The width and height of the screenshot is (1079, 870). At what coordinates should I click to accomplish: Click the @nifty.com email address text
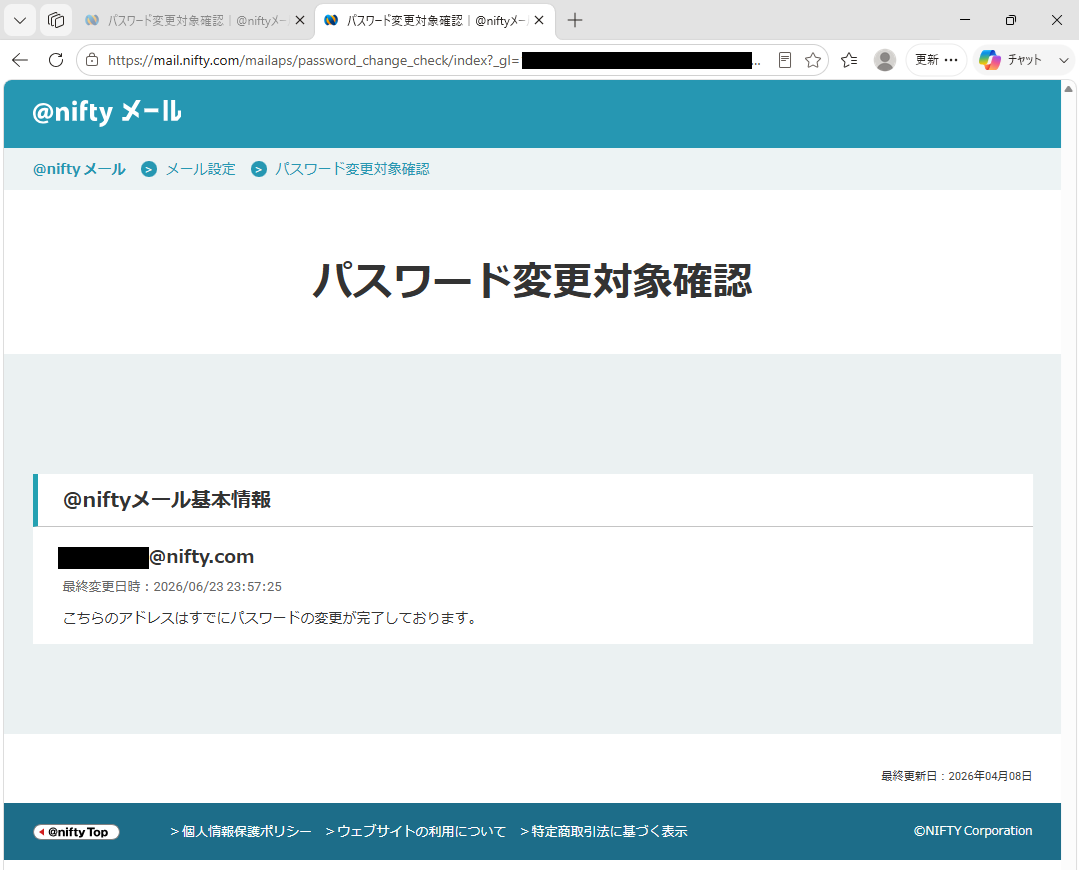(x=202, y=557)
